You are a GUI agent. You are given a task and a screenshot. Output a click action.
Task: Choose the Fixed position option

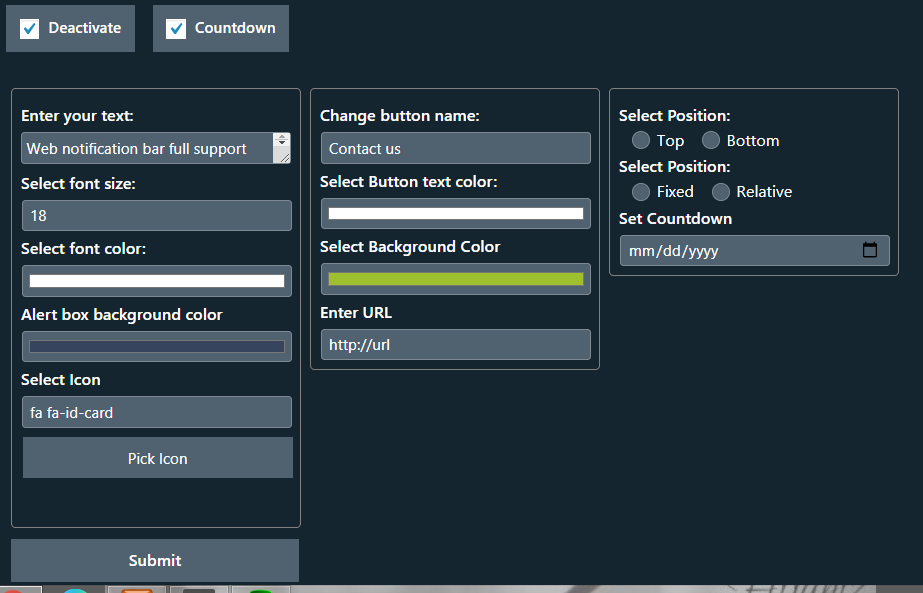640,191
